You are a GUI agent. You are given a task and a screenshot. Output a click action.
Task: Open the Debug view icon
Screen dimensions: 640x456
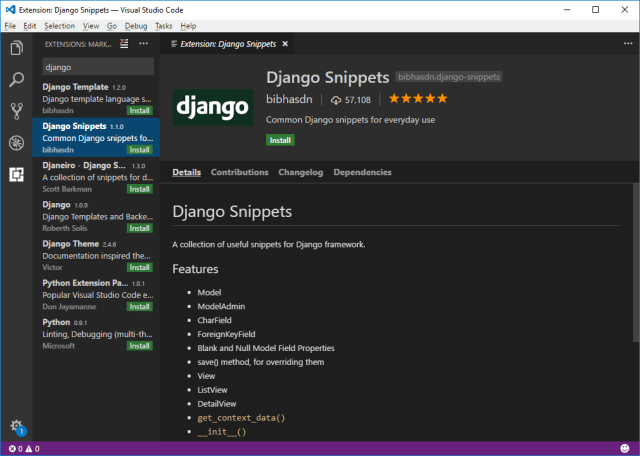point(16,143)
